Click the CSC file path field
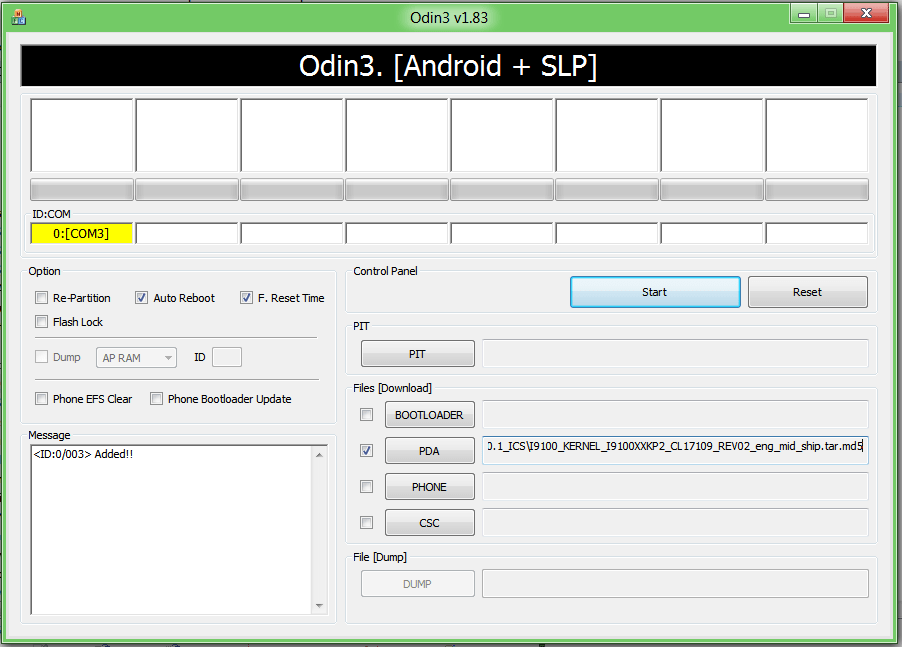This screenshot has height=647, width=902. point(675,523)
